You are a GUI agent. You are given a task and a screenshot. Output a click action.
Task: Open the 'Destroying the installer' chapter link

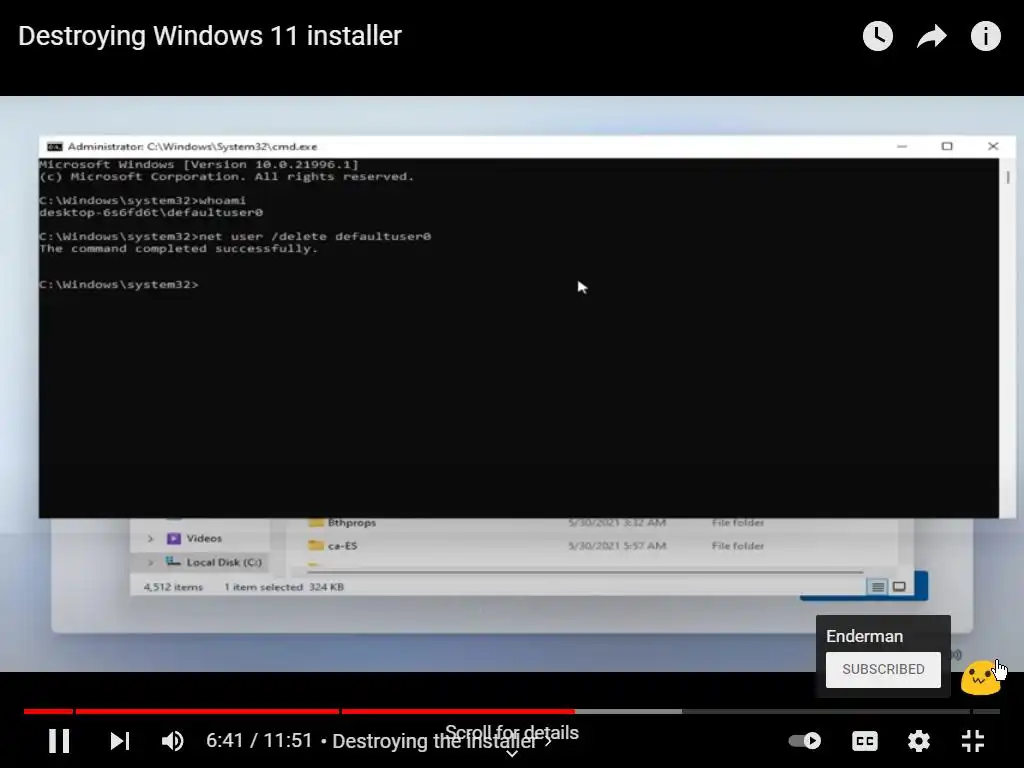[x=441, y=741]
